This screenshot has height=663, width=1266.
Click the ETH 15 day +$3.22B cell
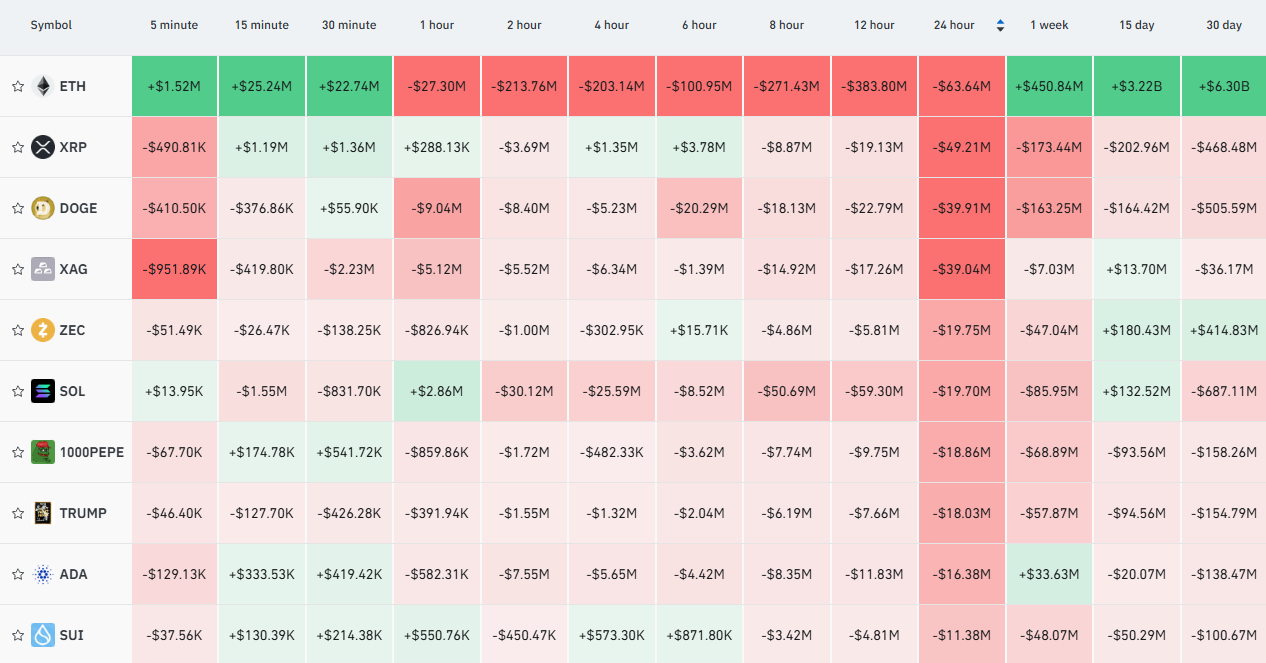click(1137, 86)
